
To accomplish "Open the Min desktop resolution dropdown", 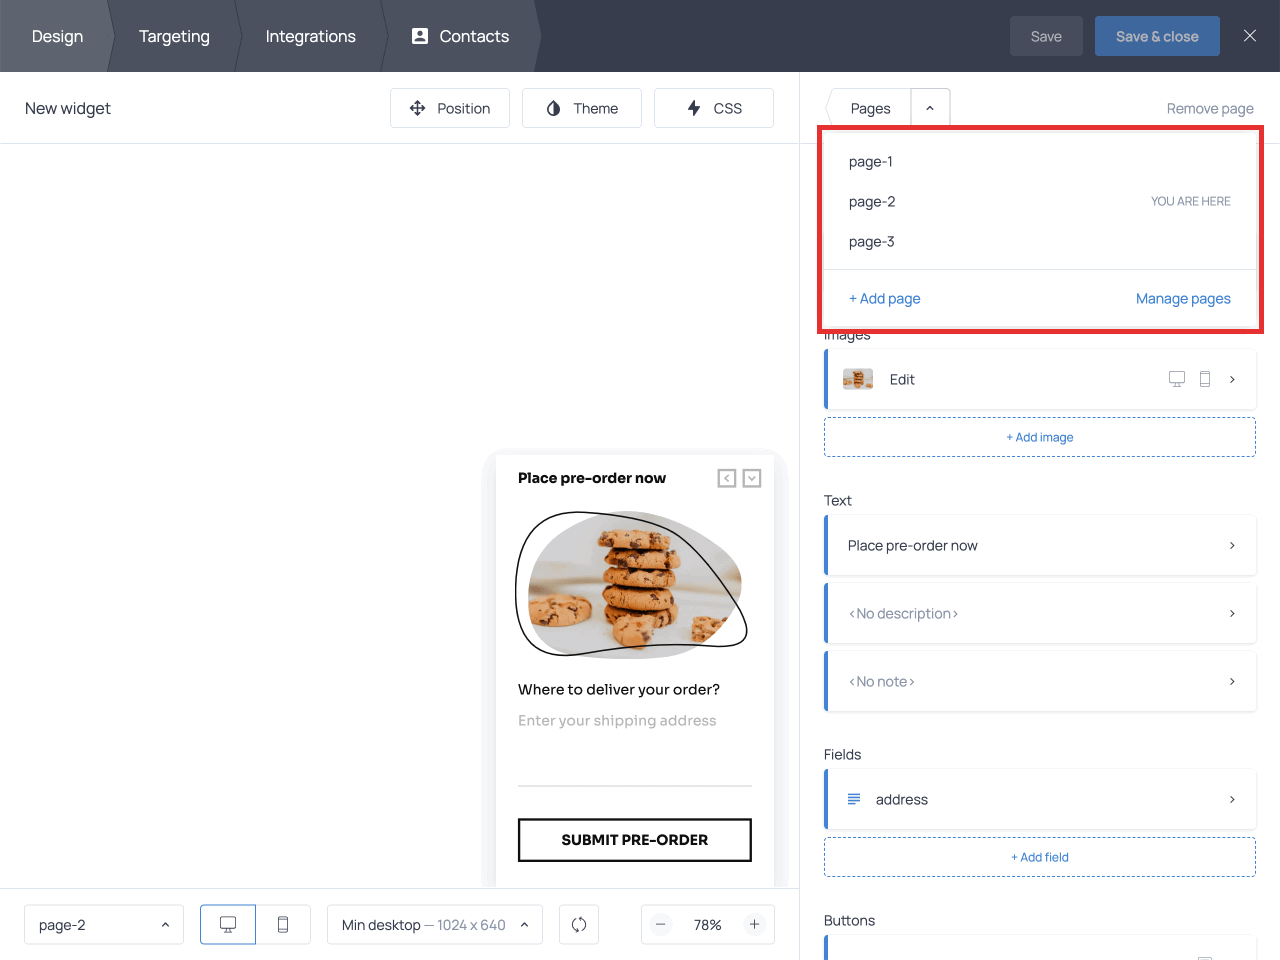I will [x=434, y=924].
